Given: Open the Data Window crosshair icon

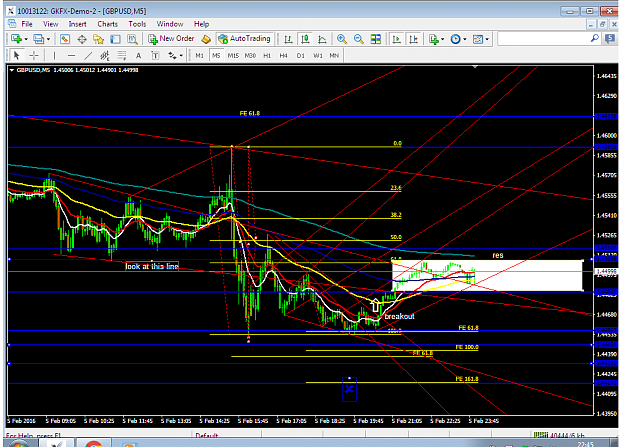Looking at the screenshot, I should coord(82,39).
